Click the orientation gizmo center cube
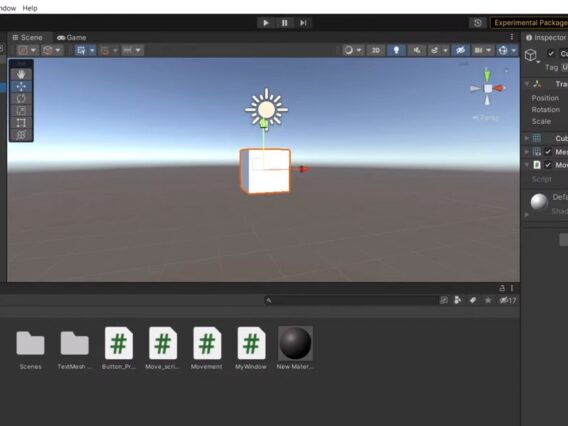The image size is (568, 426). (488, 88)
